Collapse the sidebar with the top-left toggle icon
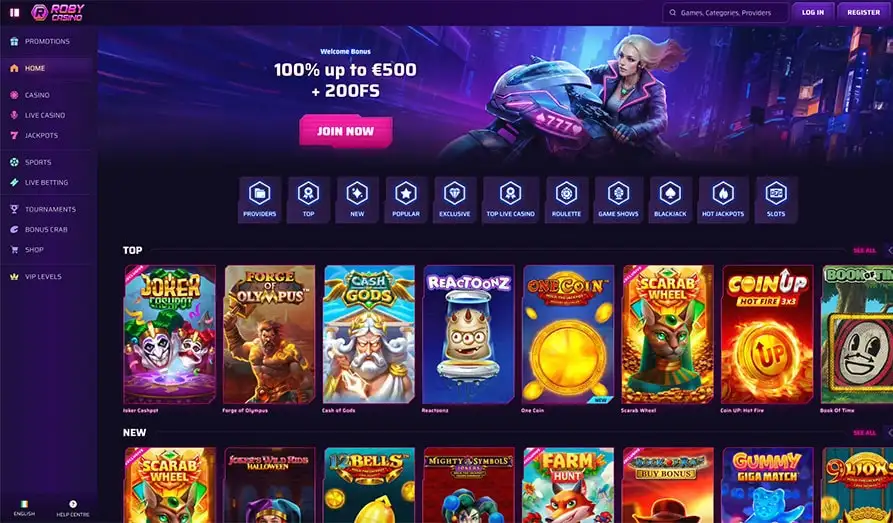Image resolution: width=893 pixels, height=523 pixels. pyautogui.click(x=15, y=12)
